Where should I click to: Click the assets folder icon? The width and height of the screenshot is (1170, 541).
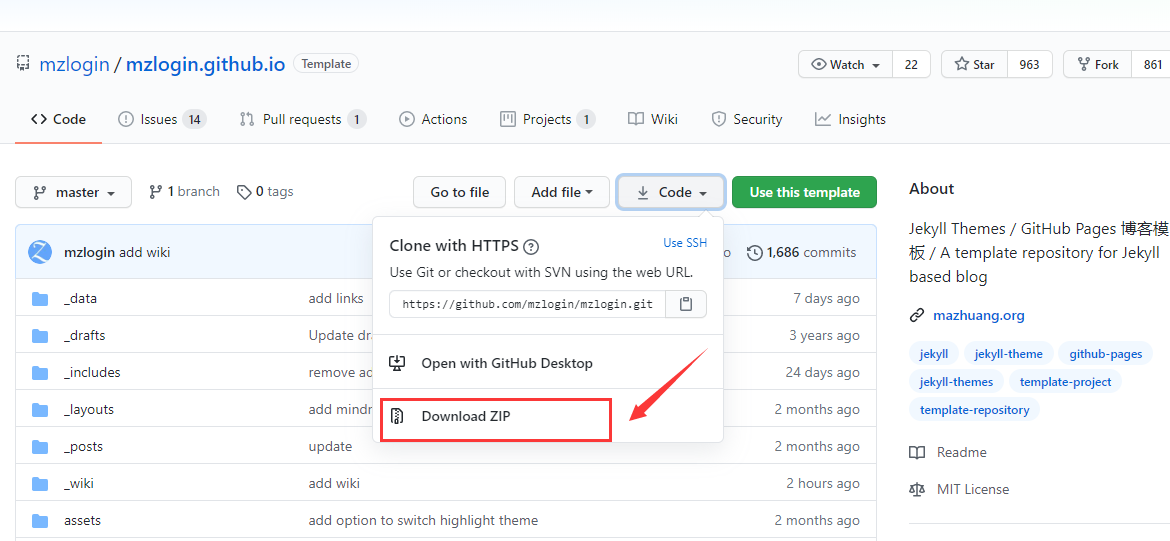(x=40, y=521)
